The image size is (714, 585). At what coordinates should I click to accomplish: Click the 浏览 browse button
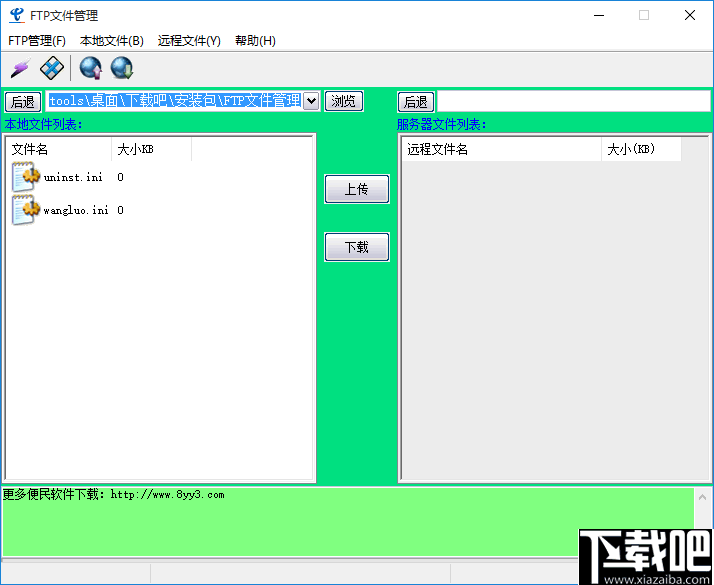click(344, 101)
